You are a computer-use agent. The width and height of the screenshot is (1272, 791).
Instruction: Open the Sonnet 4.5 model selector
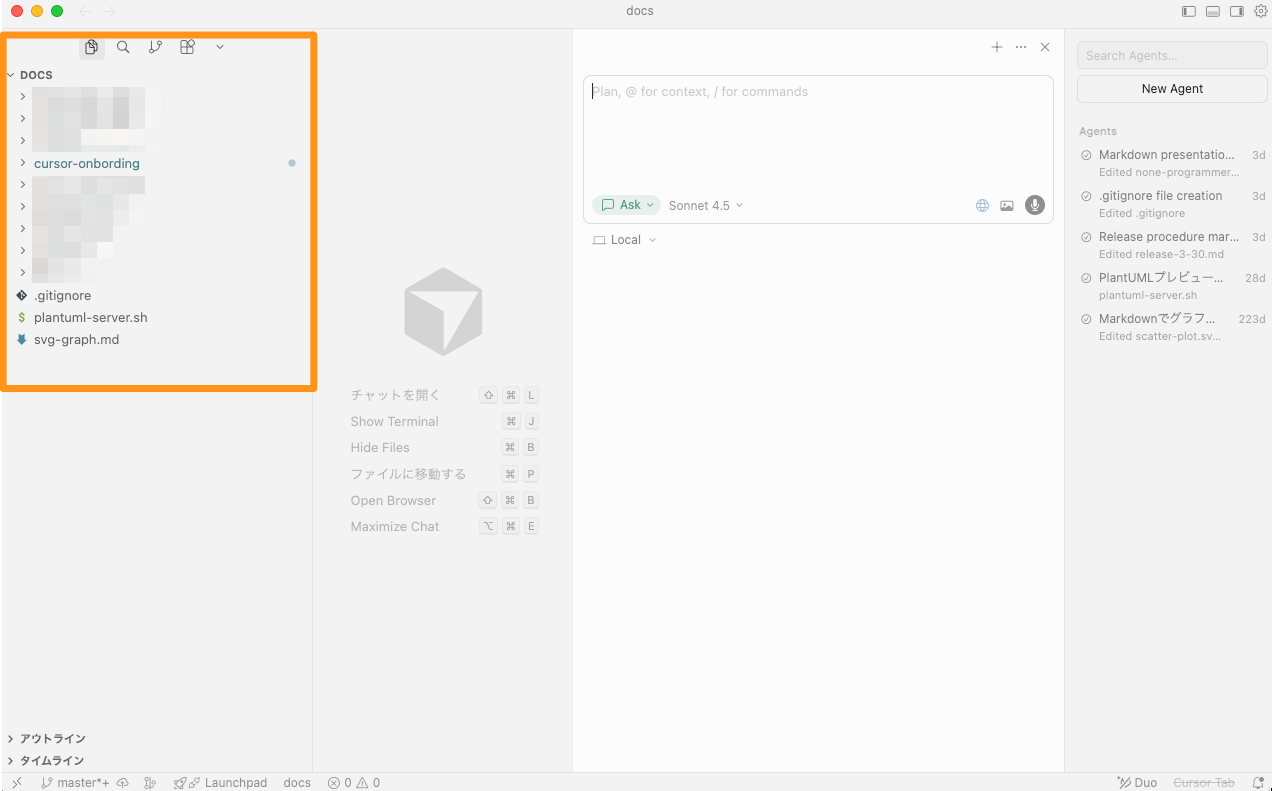tap(706, 205)
